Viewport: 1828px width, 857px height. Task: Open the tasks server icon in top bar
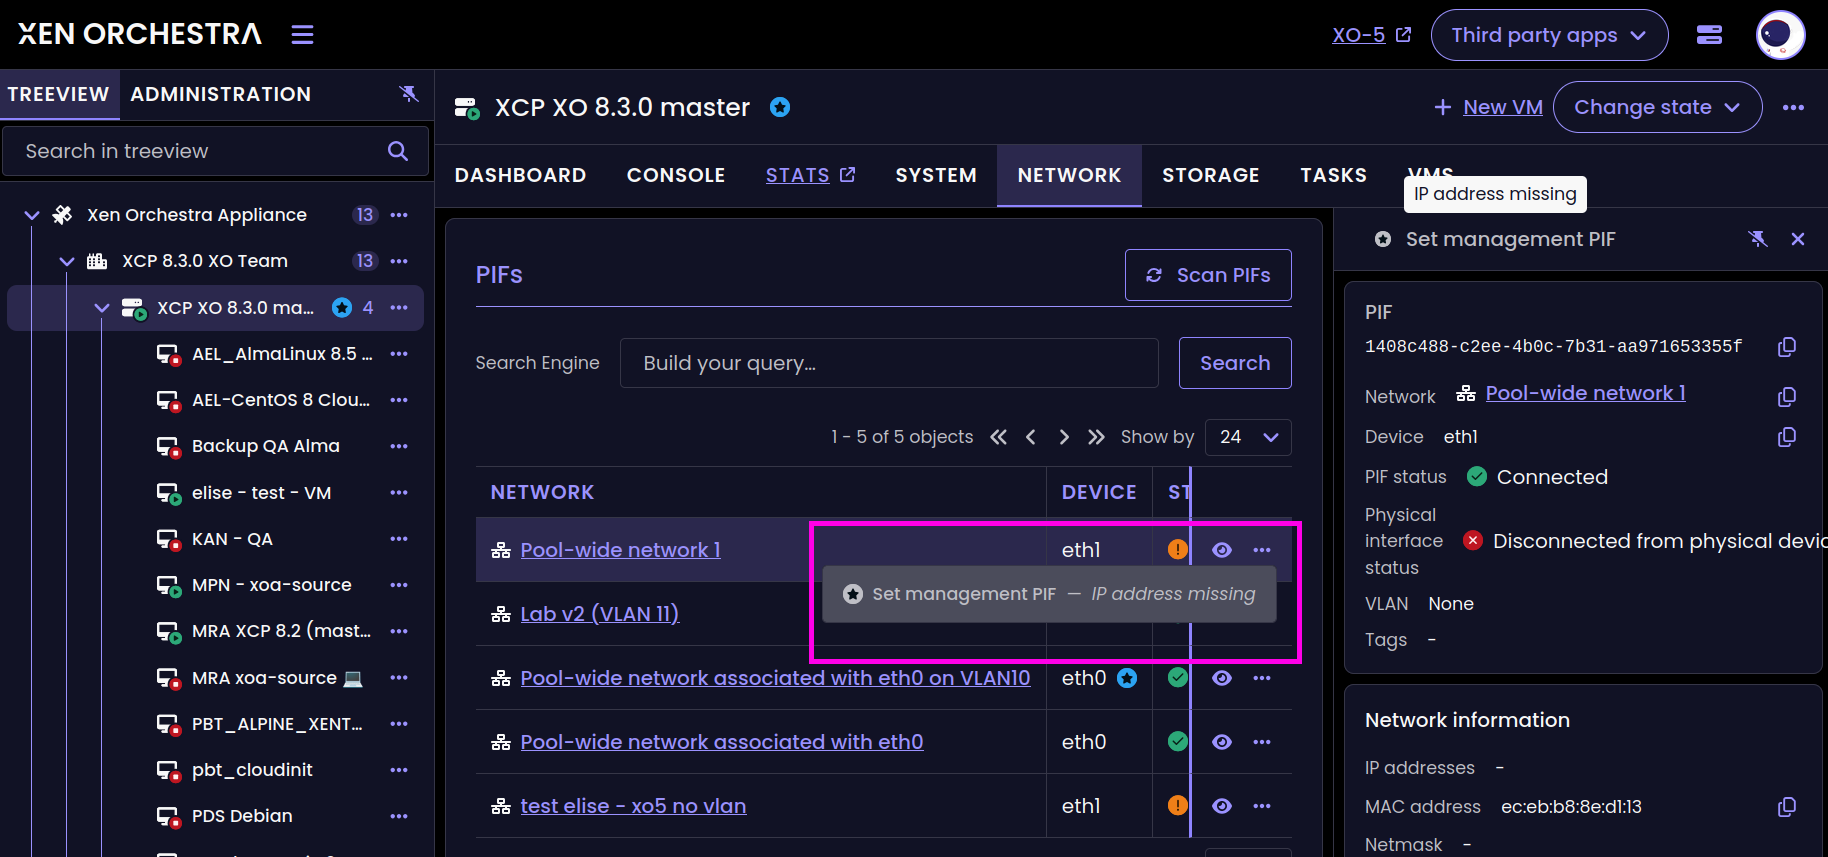pos(1709,35)
